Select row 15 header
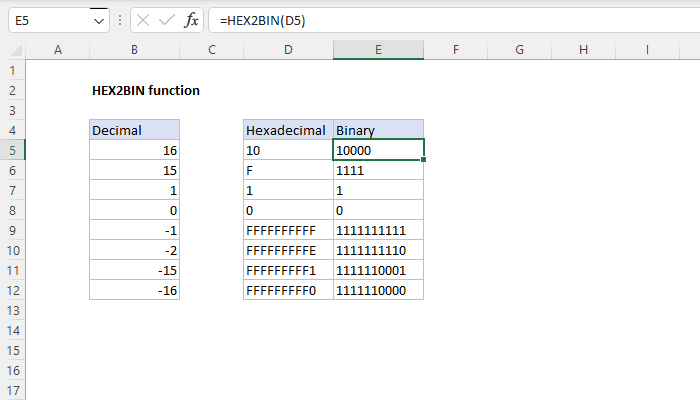700x400 pixels. (12, 350)
